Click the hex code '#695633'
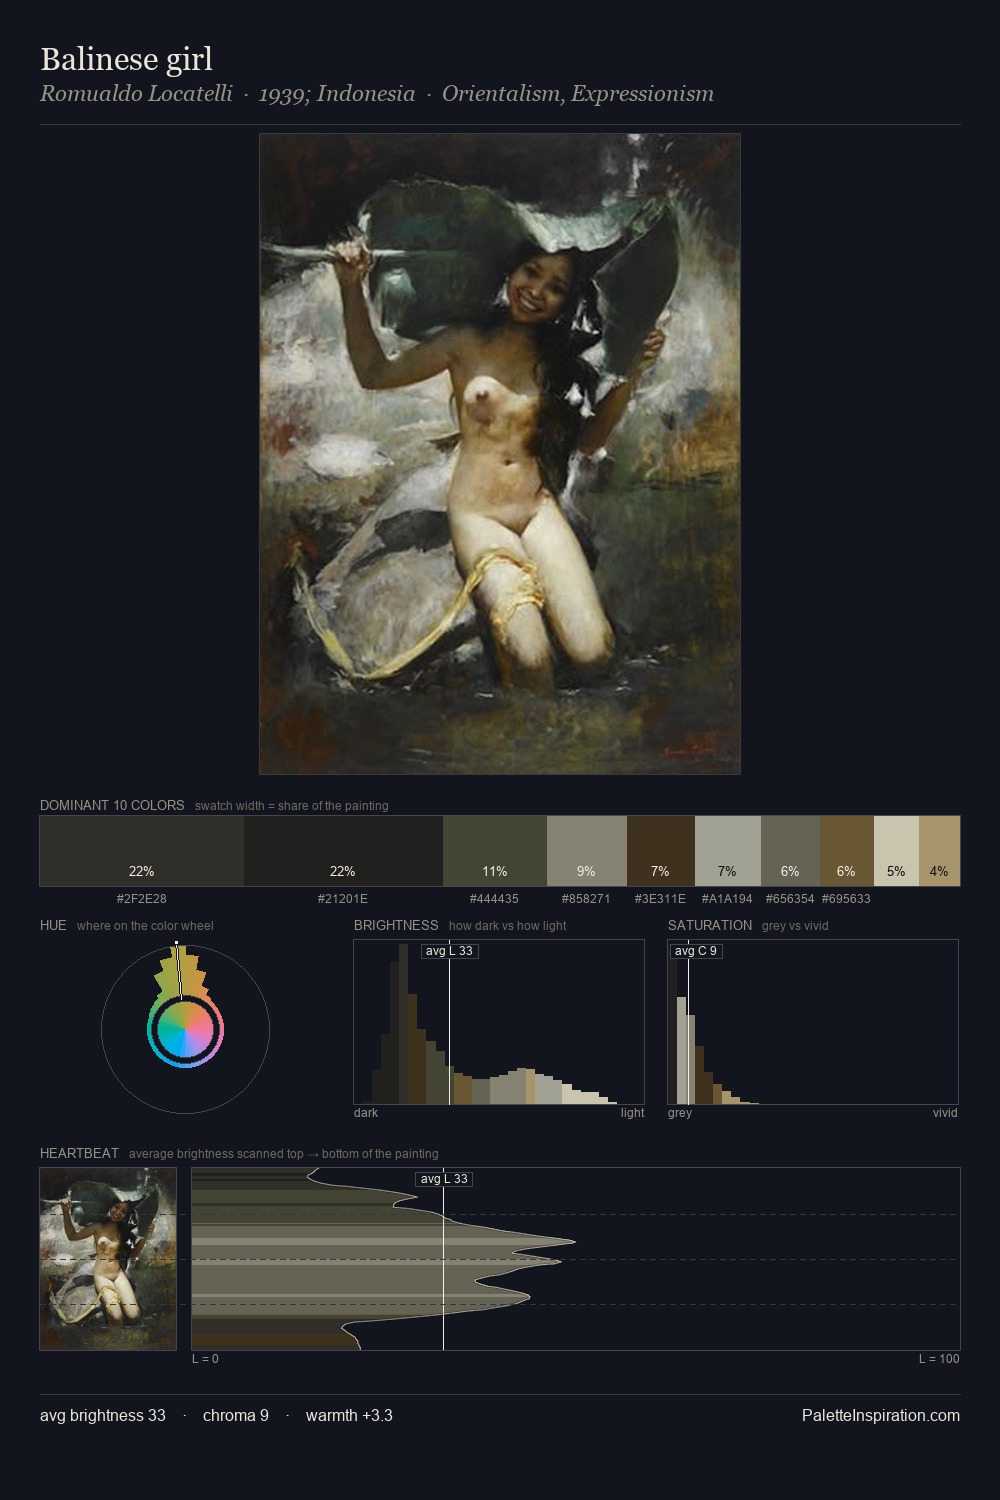Viewport: 1000px width, 1500px height. pos(846,899)
